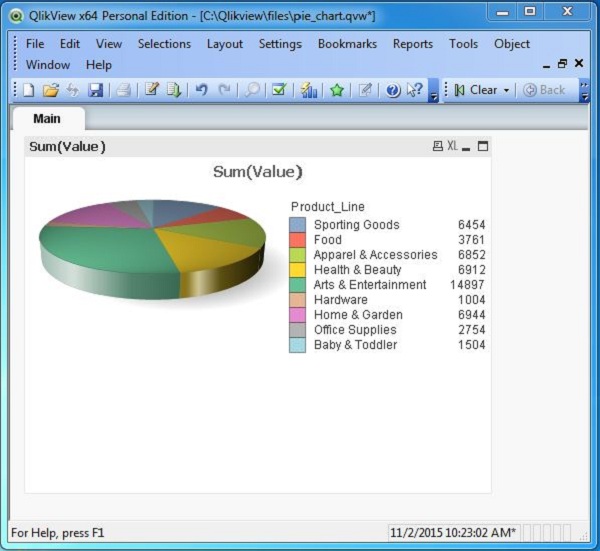The image size is (600, 551).
Task: Select the Home & Garden pink swatch
Action: (x=297, y=315)
